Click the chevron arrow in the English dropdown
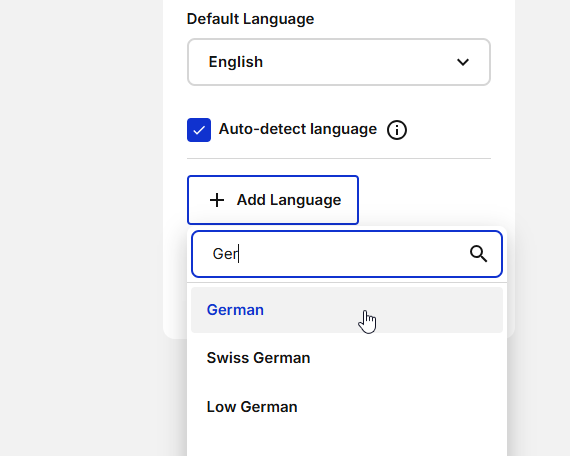This screenshot has width=570, height=456. pos(463,62)
